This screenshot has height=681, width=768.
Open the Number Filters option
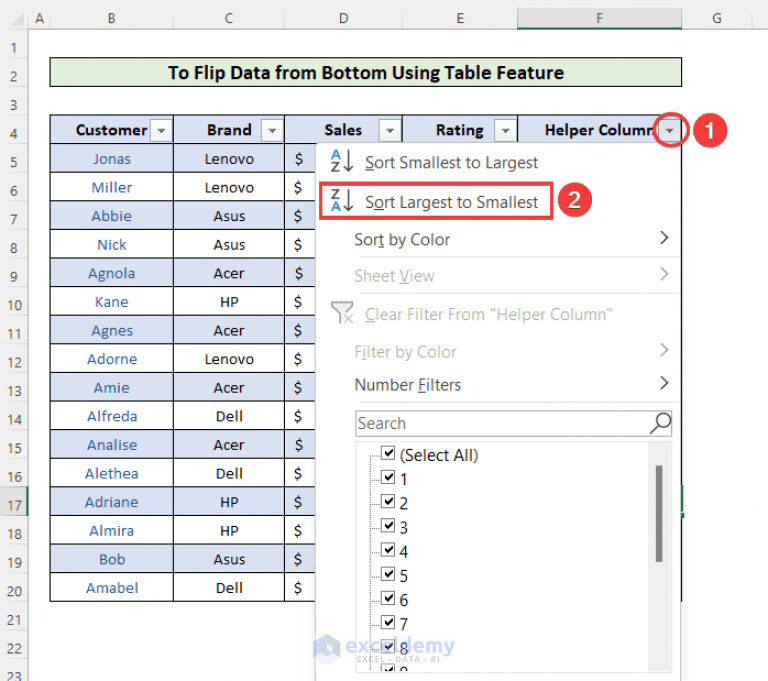pos(408,385)
